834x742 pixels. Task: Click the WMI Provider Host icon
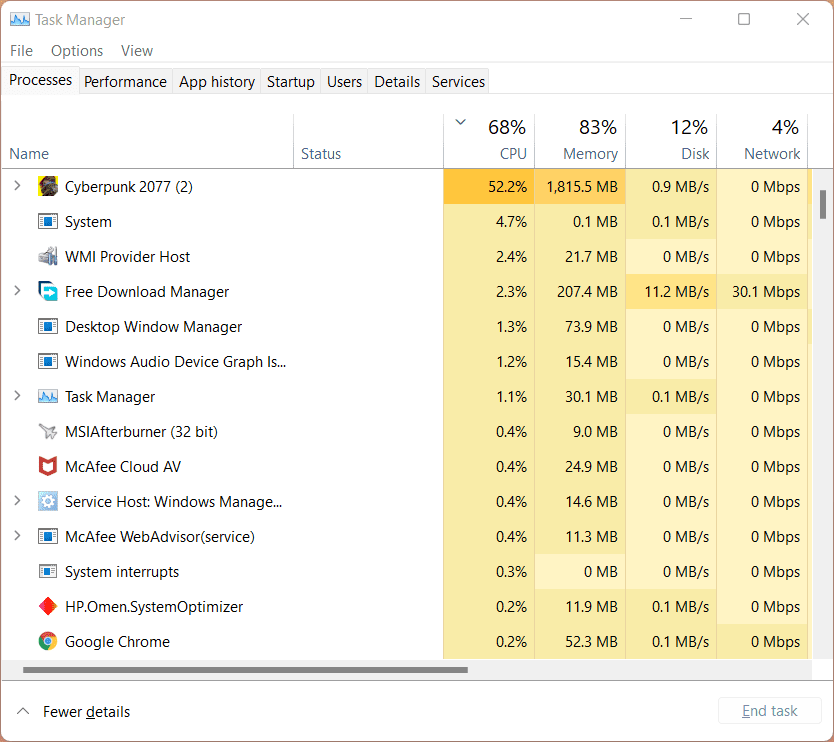[48, 256]
